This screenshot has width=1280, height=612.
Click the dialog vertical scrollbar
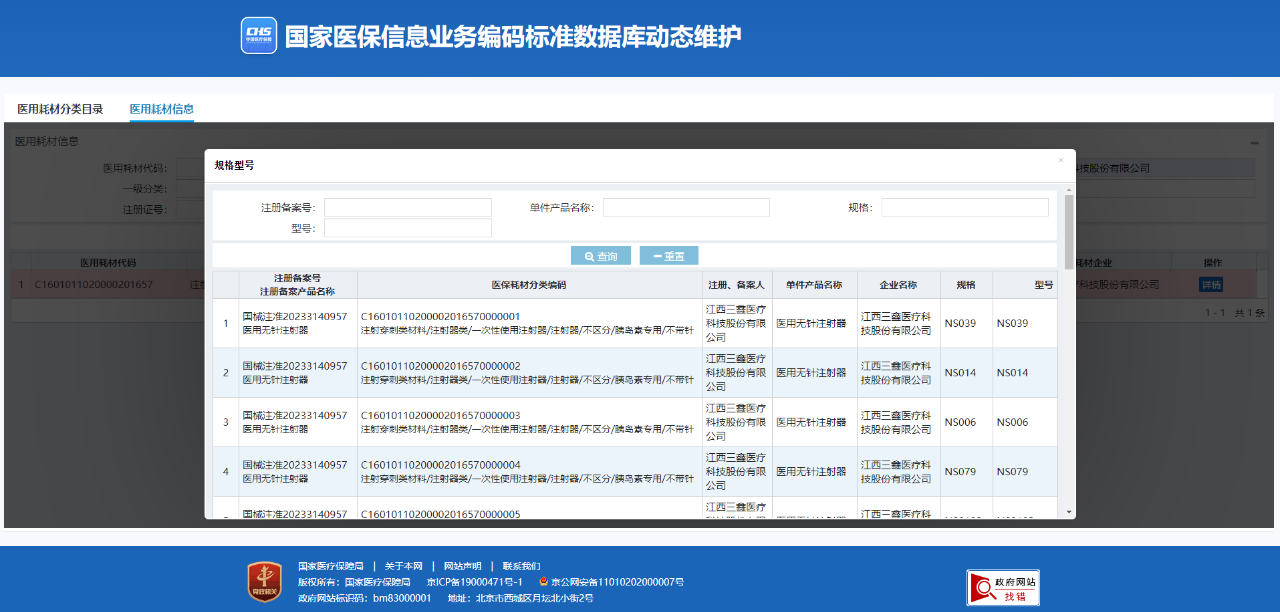tap(1069, 232)
